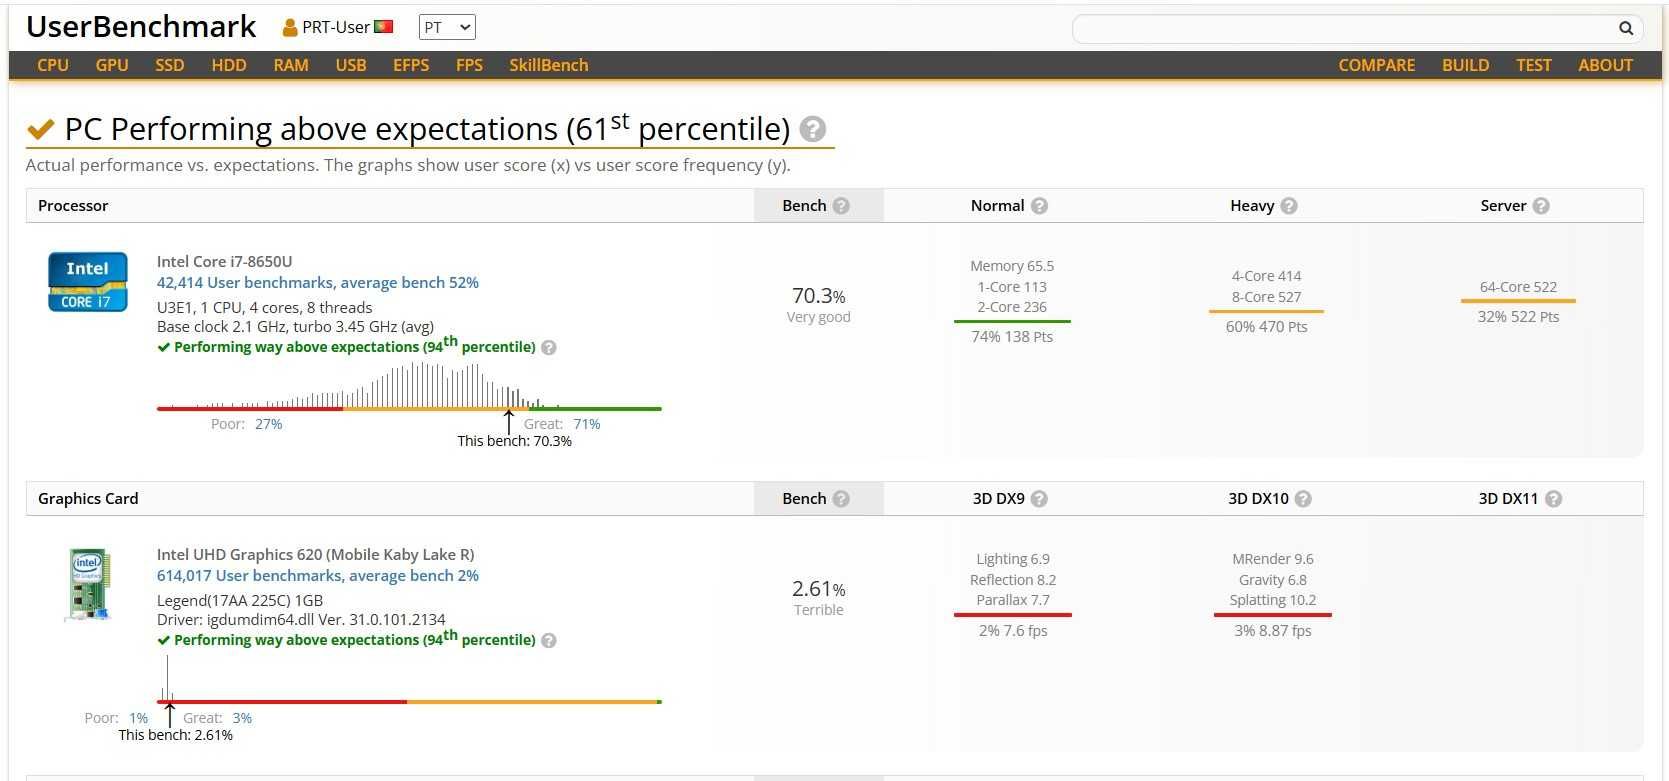The width and height of the screenshot is (1669, 781).
Task: Click help icon beside Processor Bench header
Action: coord(841,206)
